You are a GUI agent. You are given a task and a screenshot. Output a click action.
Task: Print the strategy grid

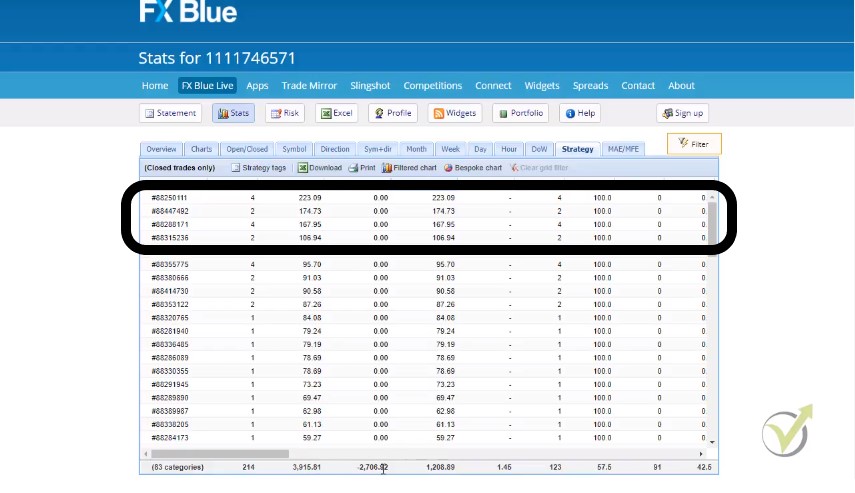pyautogui.click(x=362, y=168)
